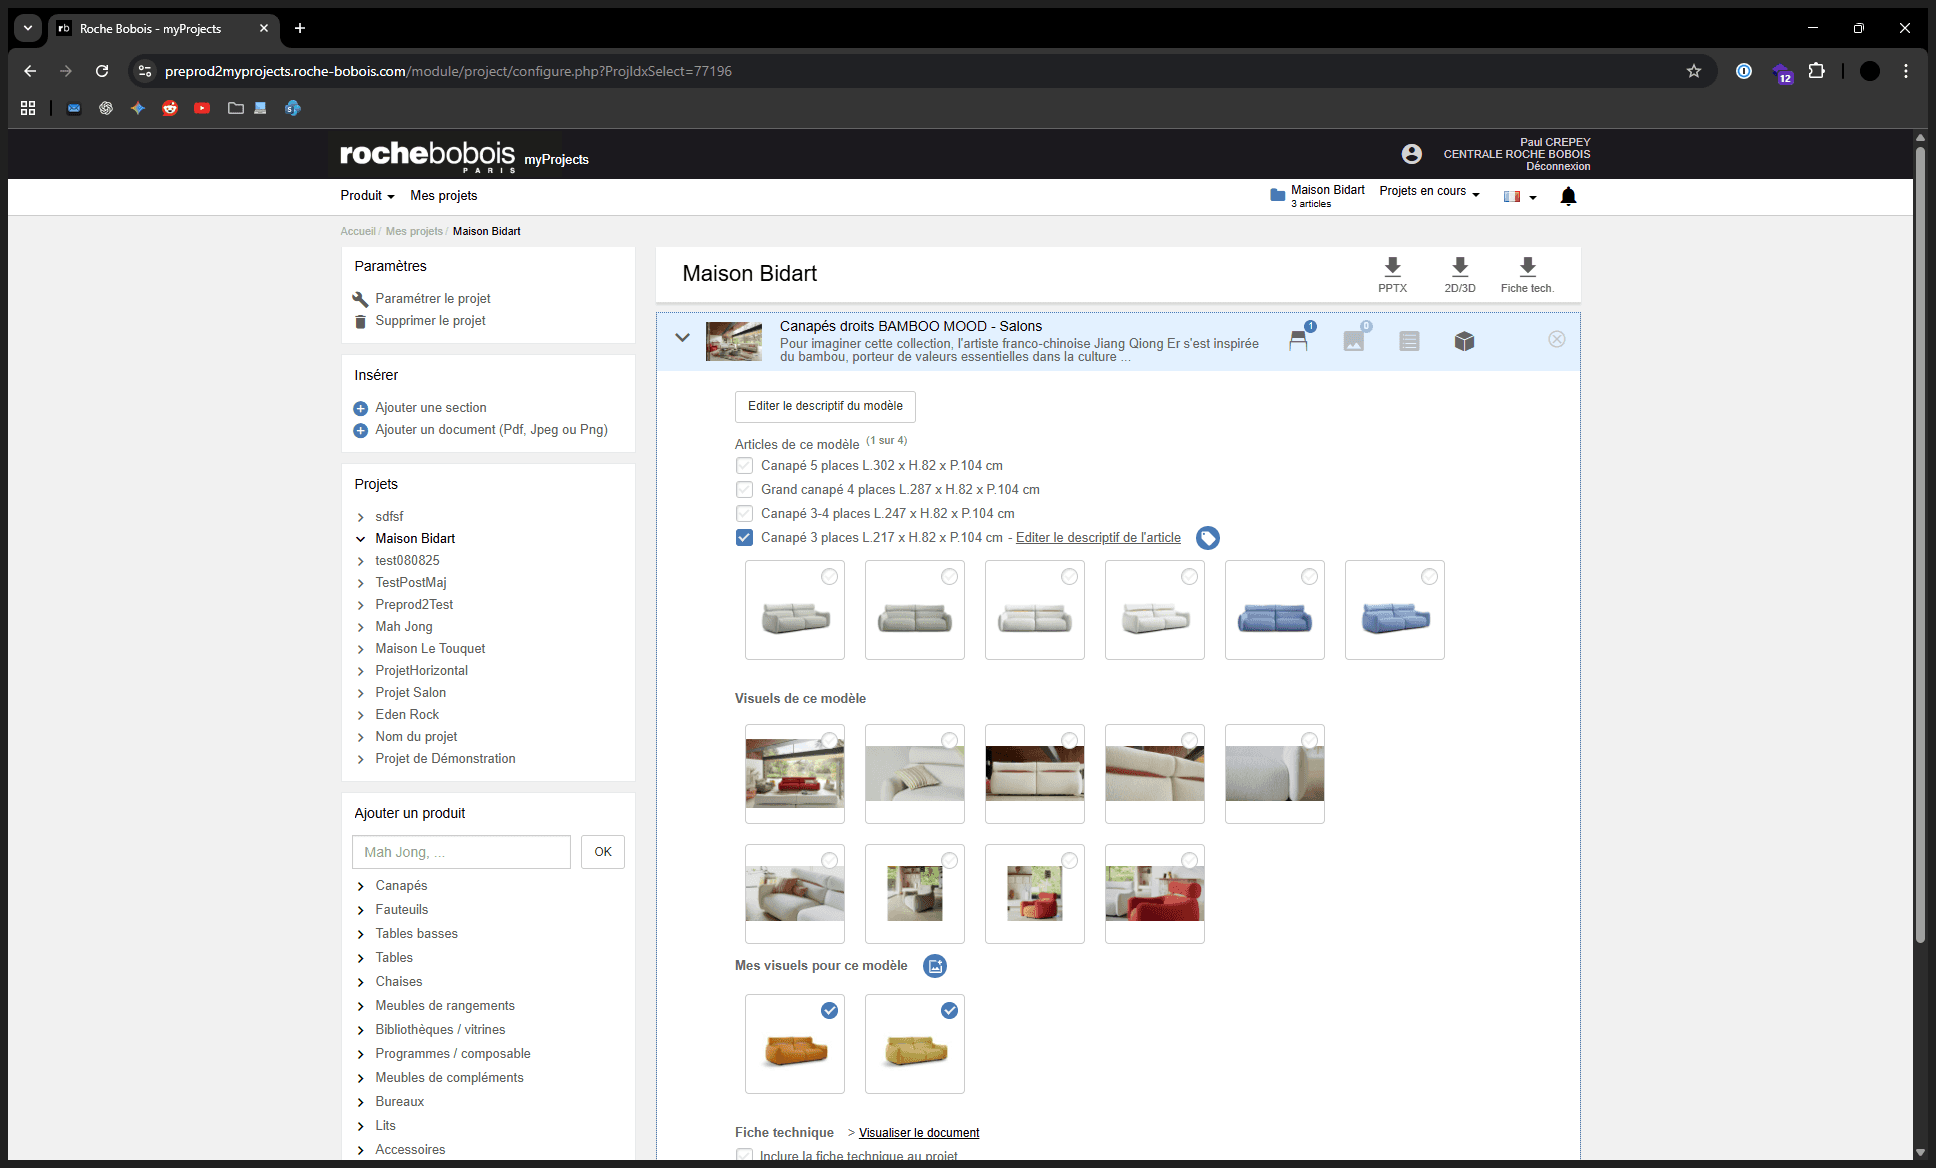Open the Tables basses category

pos(416,934)
